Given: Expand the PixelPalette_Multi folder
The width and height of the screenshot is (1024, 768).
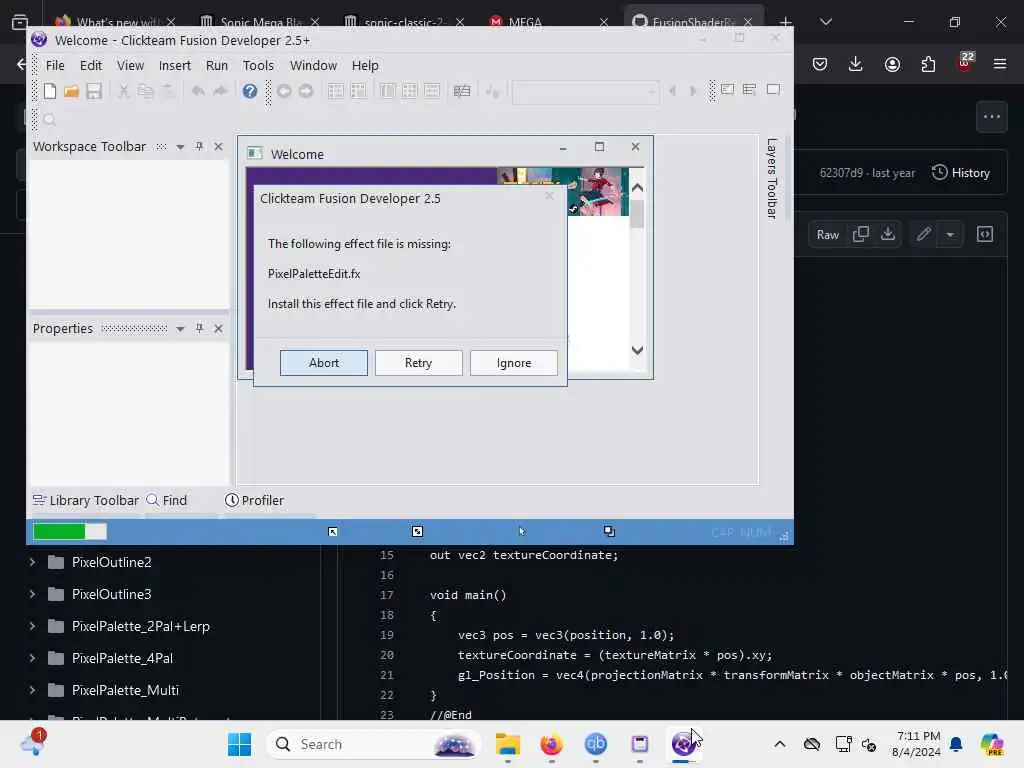Looking at the screenshot, I should click(31, 690).
